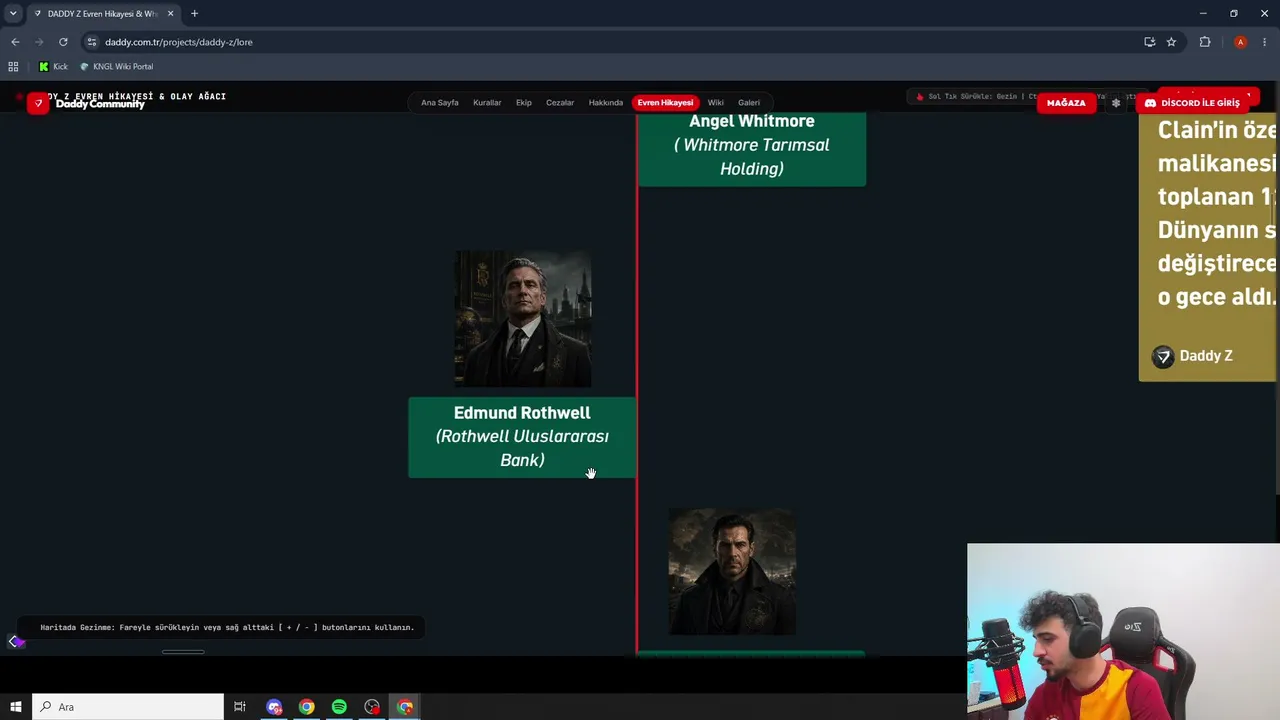This screenshot has width=1280, height=720.
Task: Open the Hakkında page
Action: tap(605, 103)
